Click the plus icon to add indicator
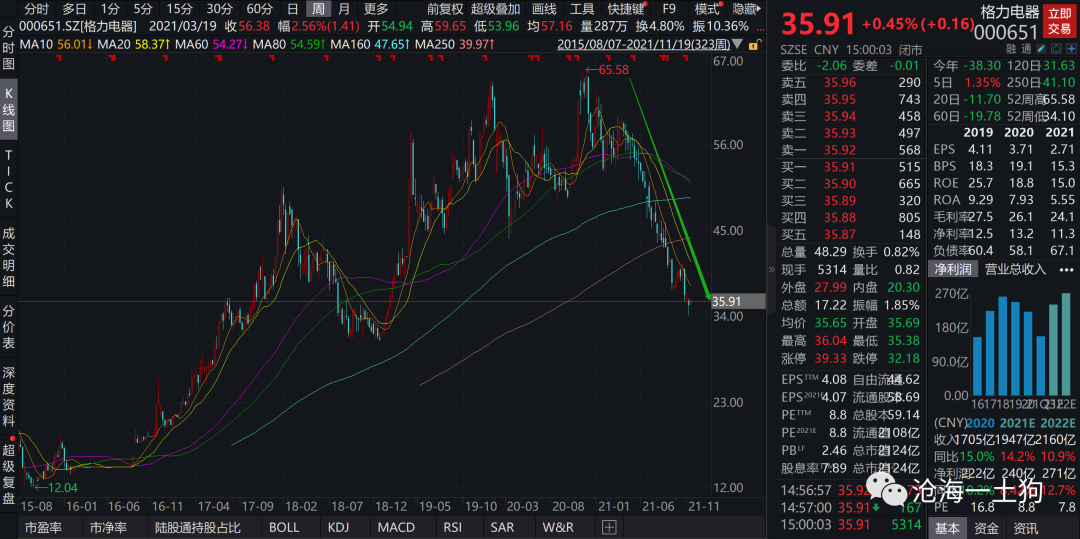The width and height of the screenshot is (1080, 539). tap(609, 528)
